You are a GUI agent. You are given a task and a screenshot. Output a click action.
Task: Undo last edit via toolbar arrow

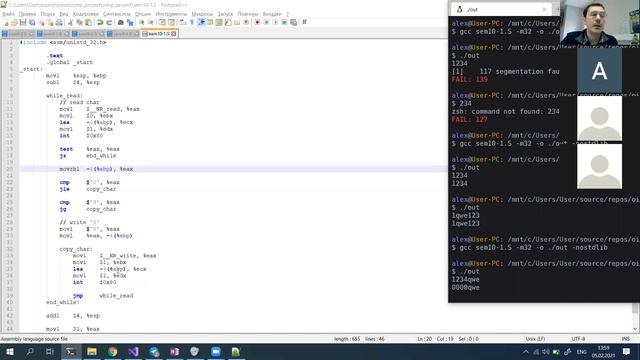[x=100, y=22]
